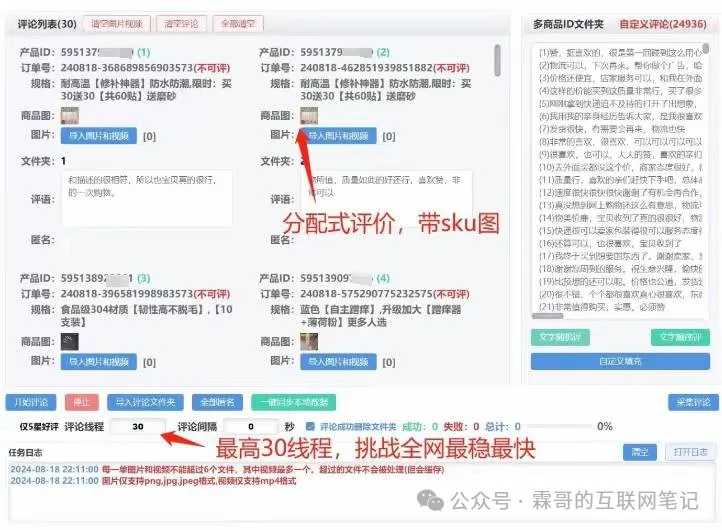Click product thumbnail of item (1)
The width and height of the screenshot is (722, 530).
tap(70, 116)
